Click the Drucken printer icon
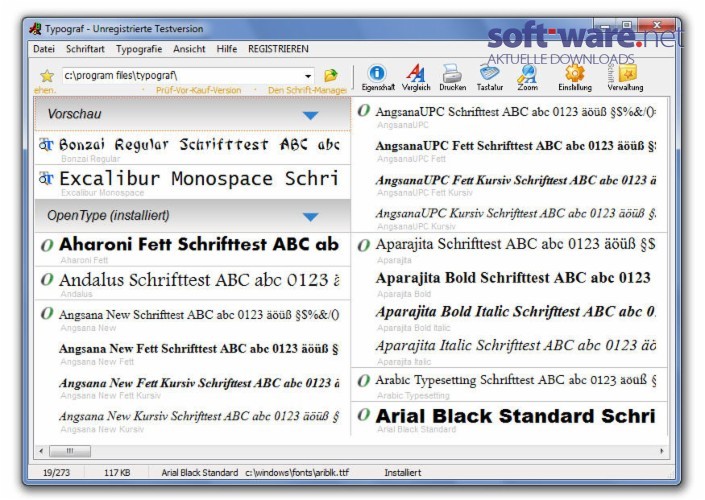The width and height of the screenshot is (705, 500). click(452, 77)
